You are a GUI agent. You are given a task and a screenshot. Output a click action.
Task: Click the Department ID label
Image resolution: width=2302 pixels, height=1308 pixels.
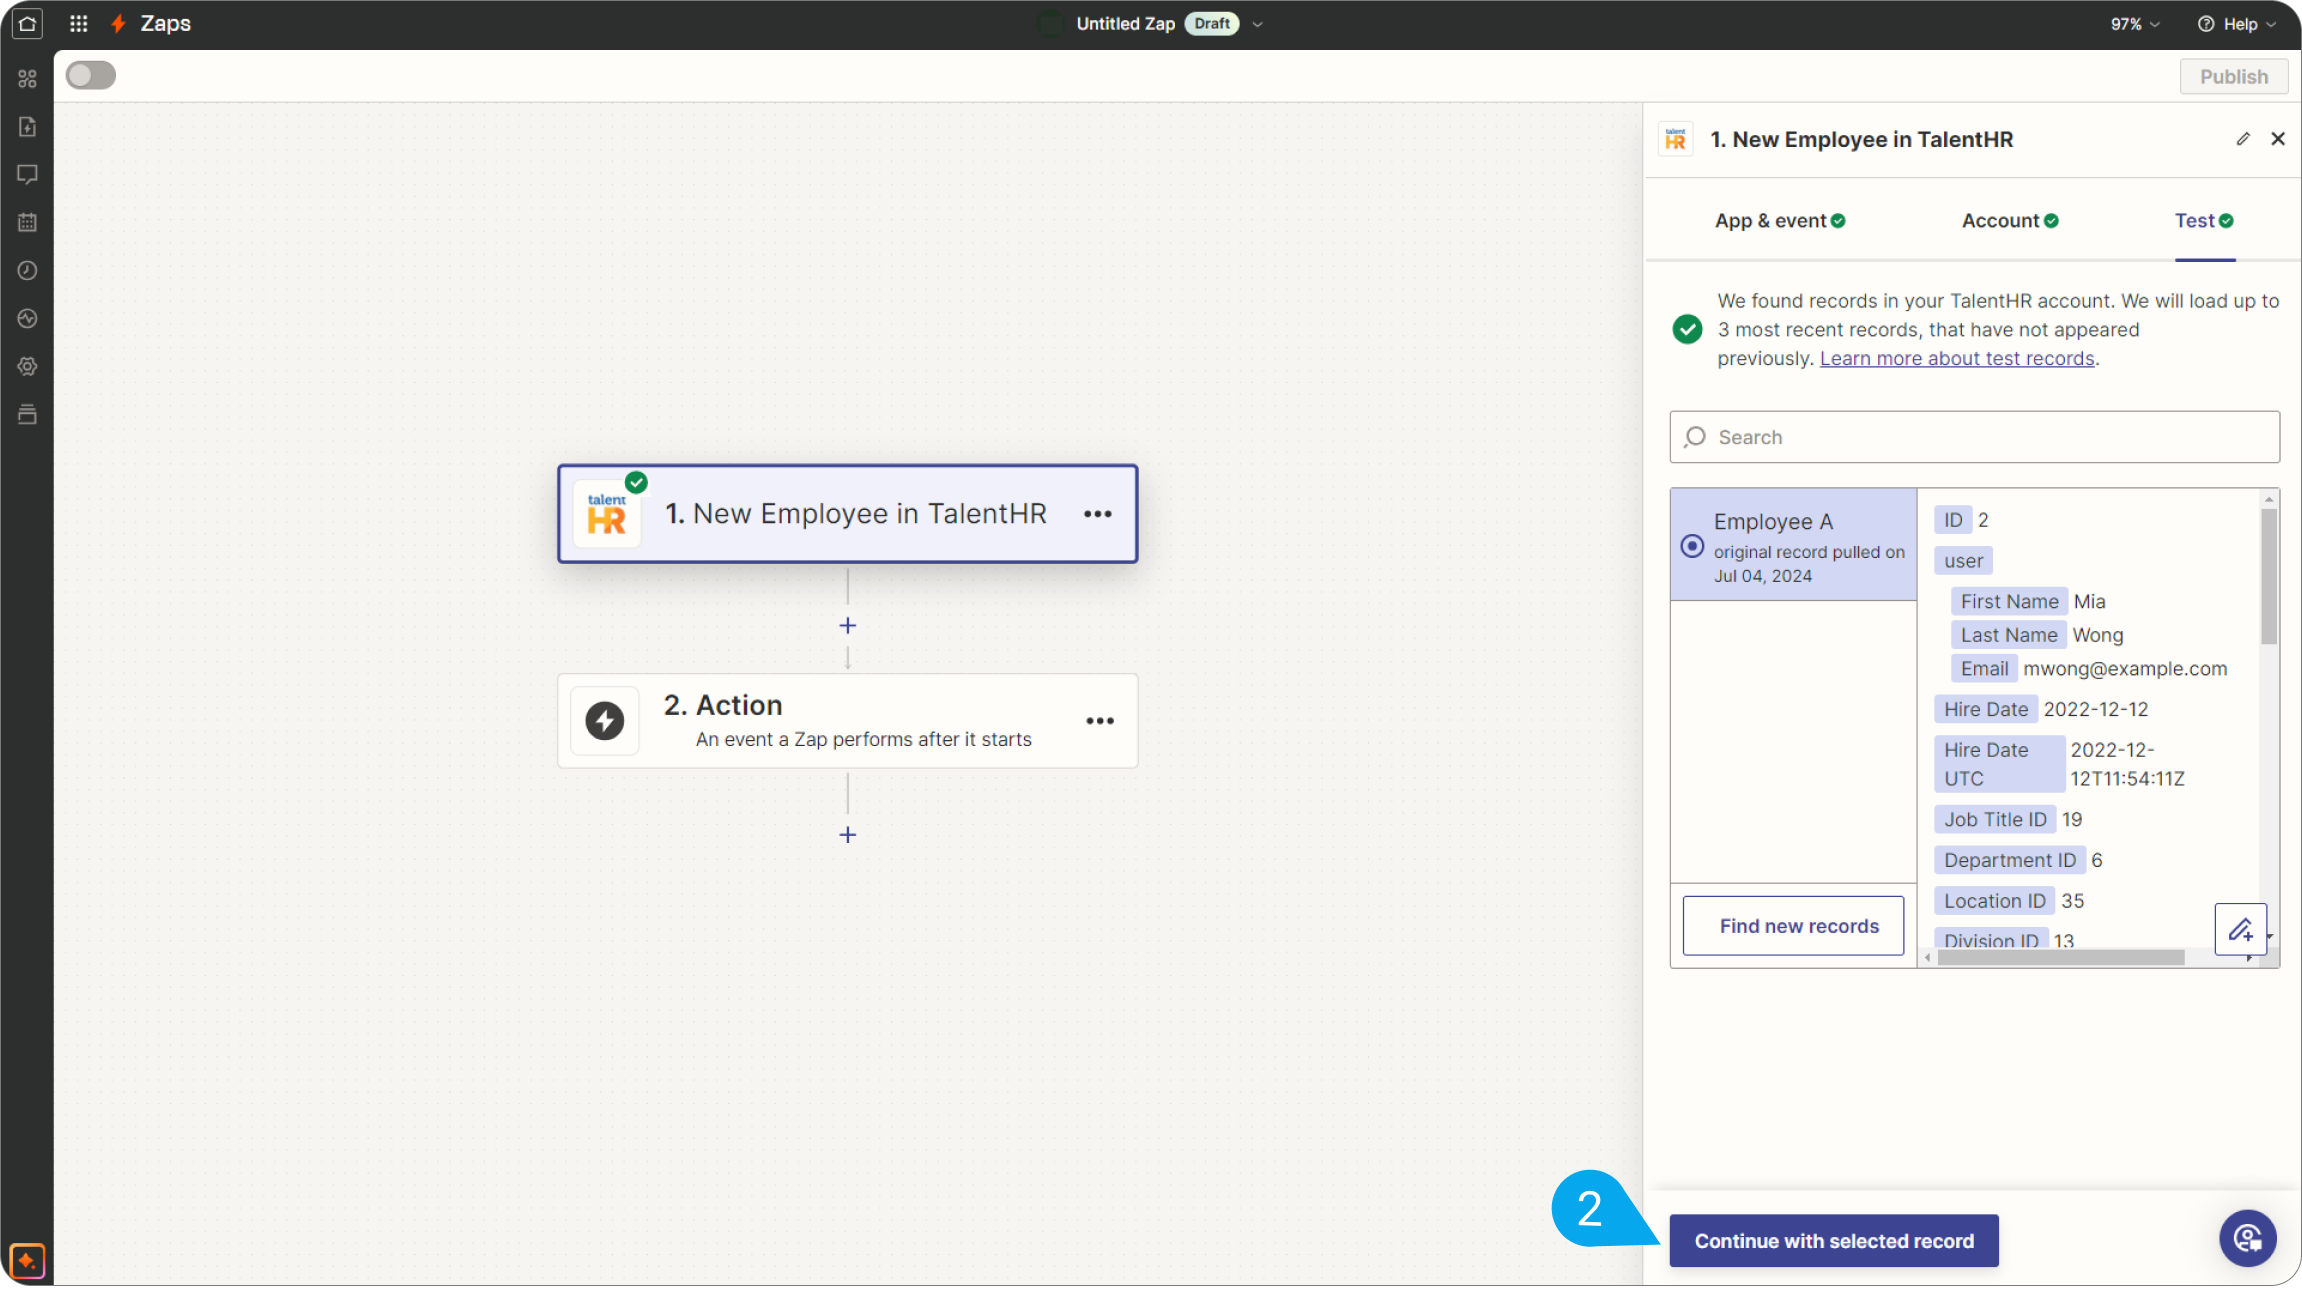[x=2009, y=860]
